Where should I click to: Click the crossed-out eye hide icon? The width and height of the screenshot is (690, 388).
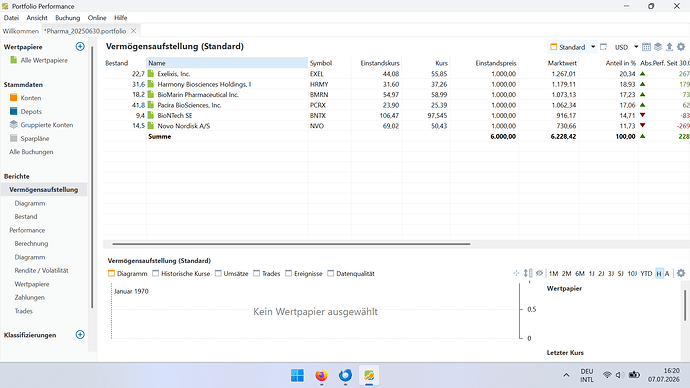click(x=539, y=273)
